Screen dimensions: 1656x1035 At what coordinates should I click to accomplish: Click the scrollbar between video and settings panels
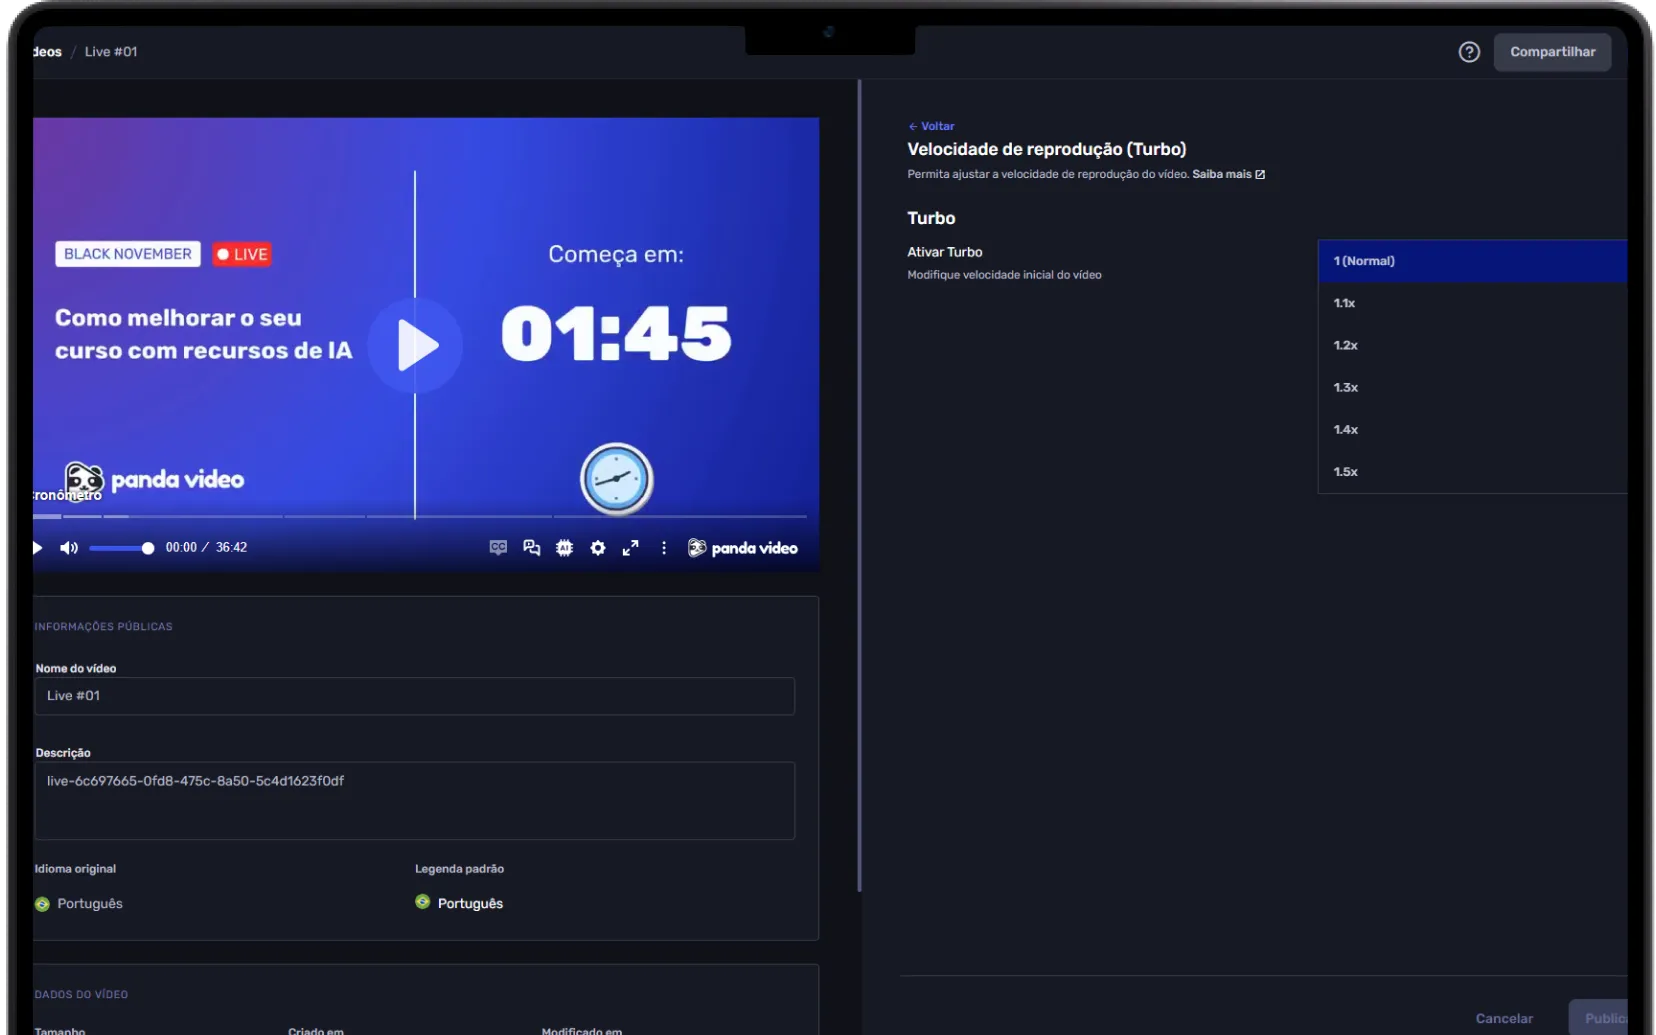(859, 486)
